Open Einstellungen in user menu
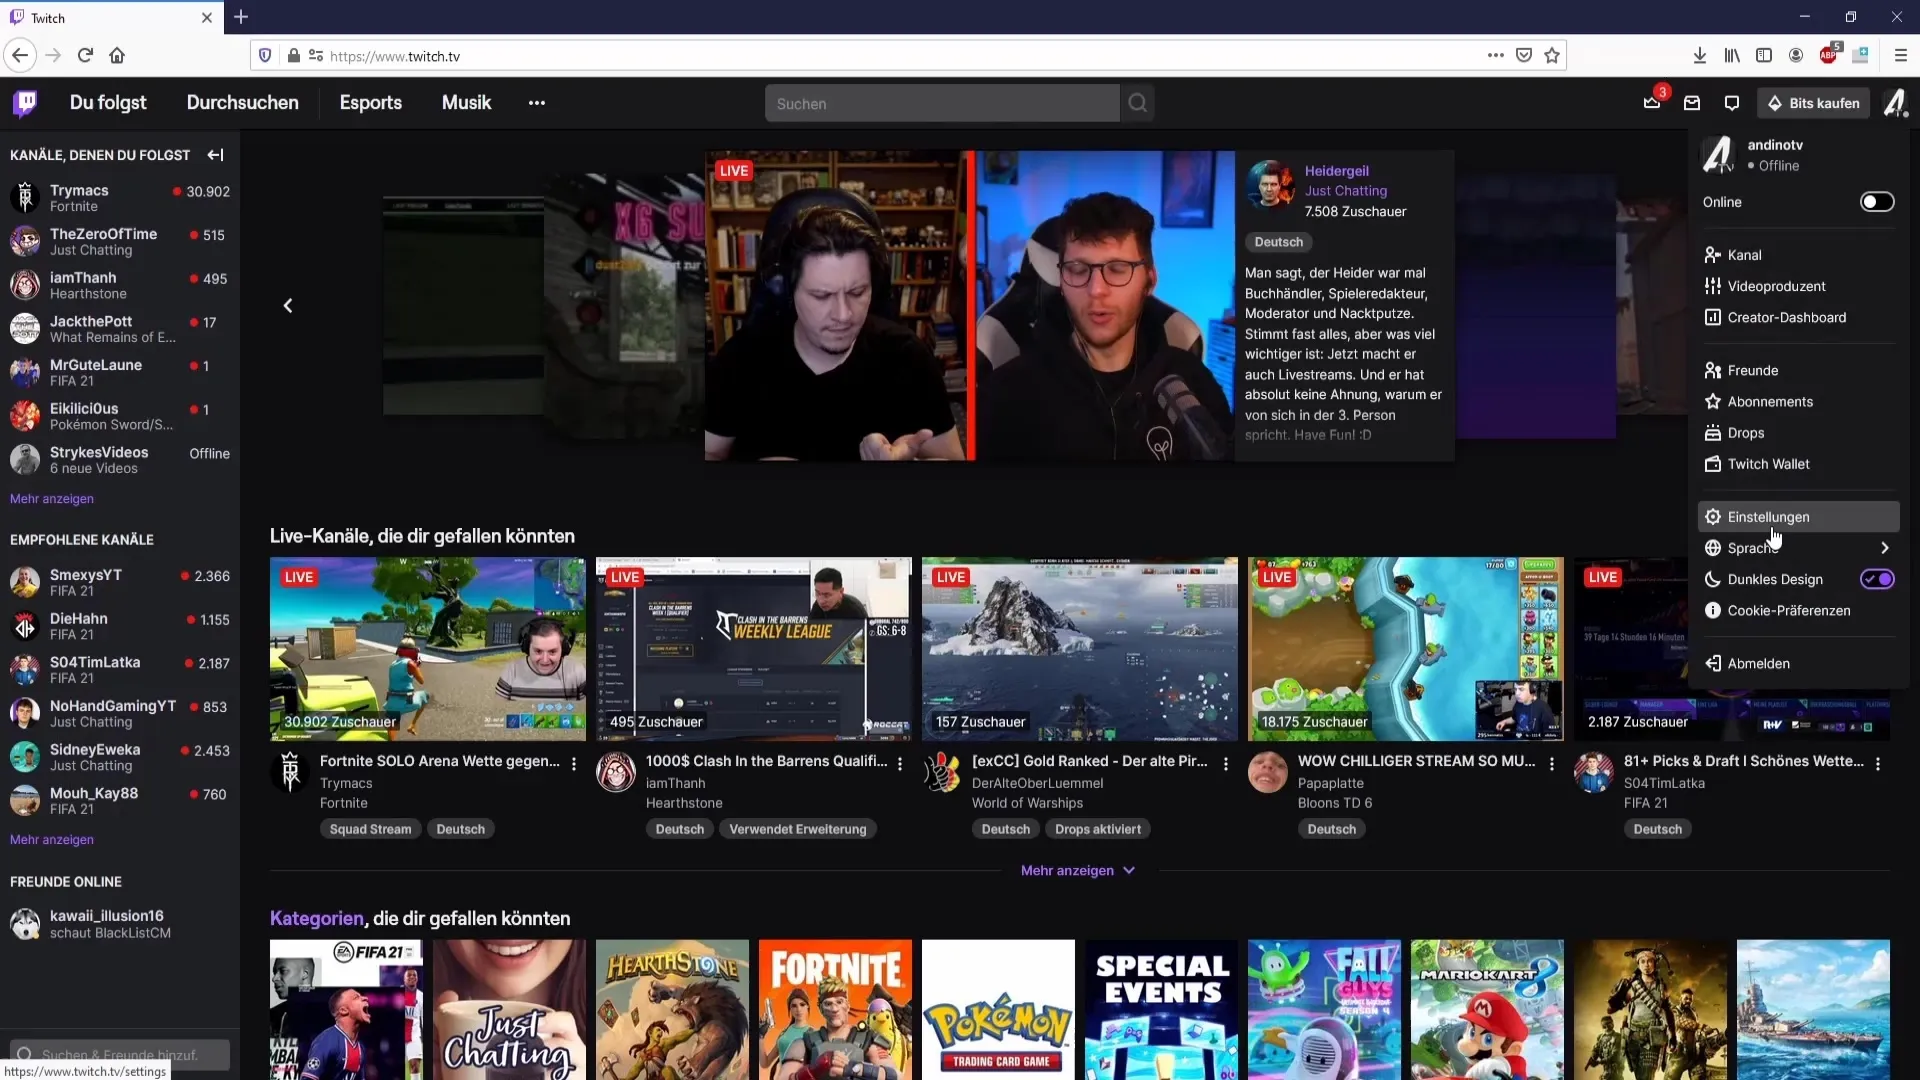 tap(1798, 517)
